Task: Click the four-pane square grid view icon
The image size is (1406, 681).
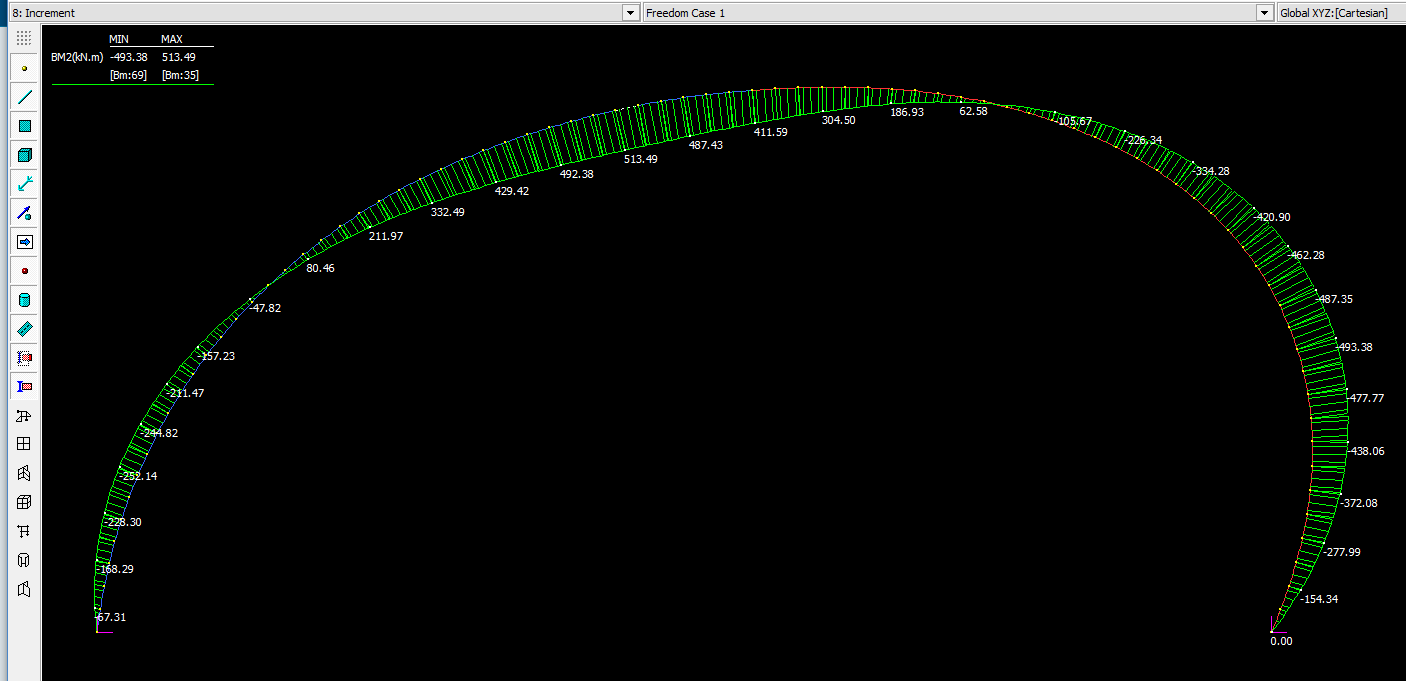Action: pos(25,444)
